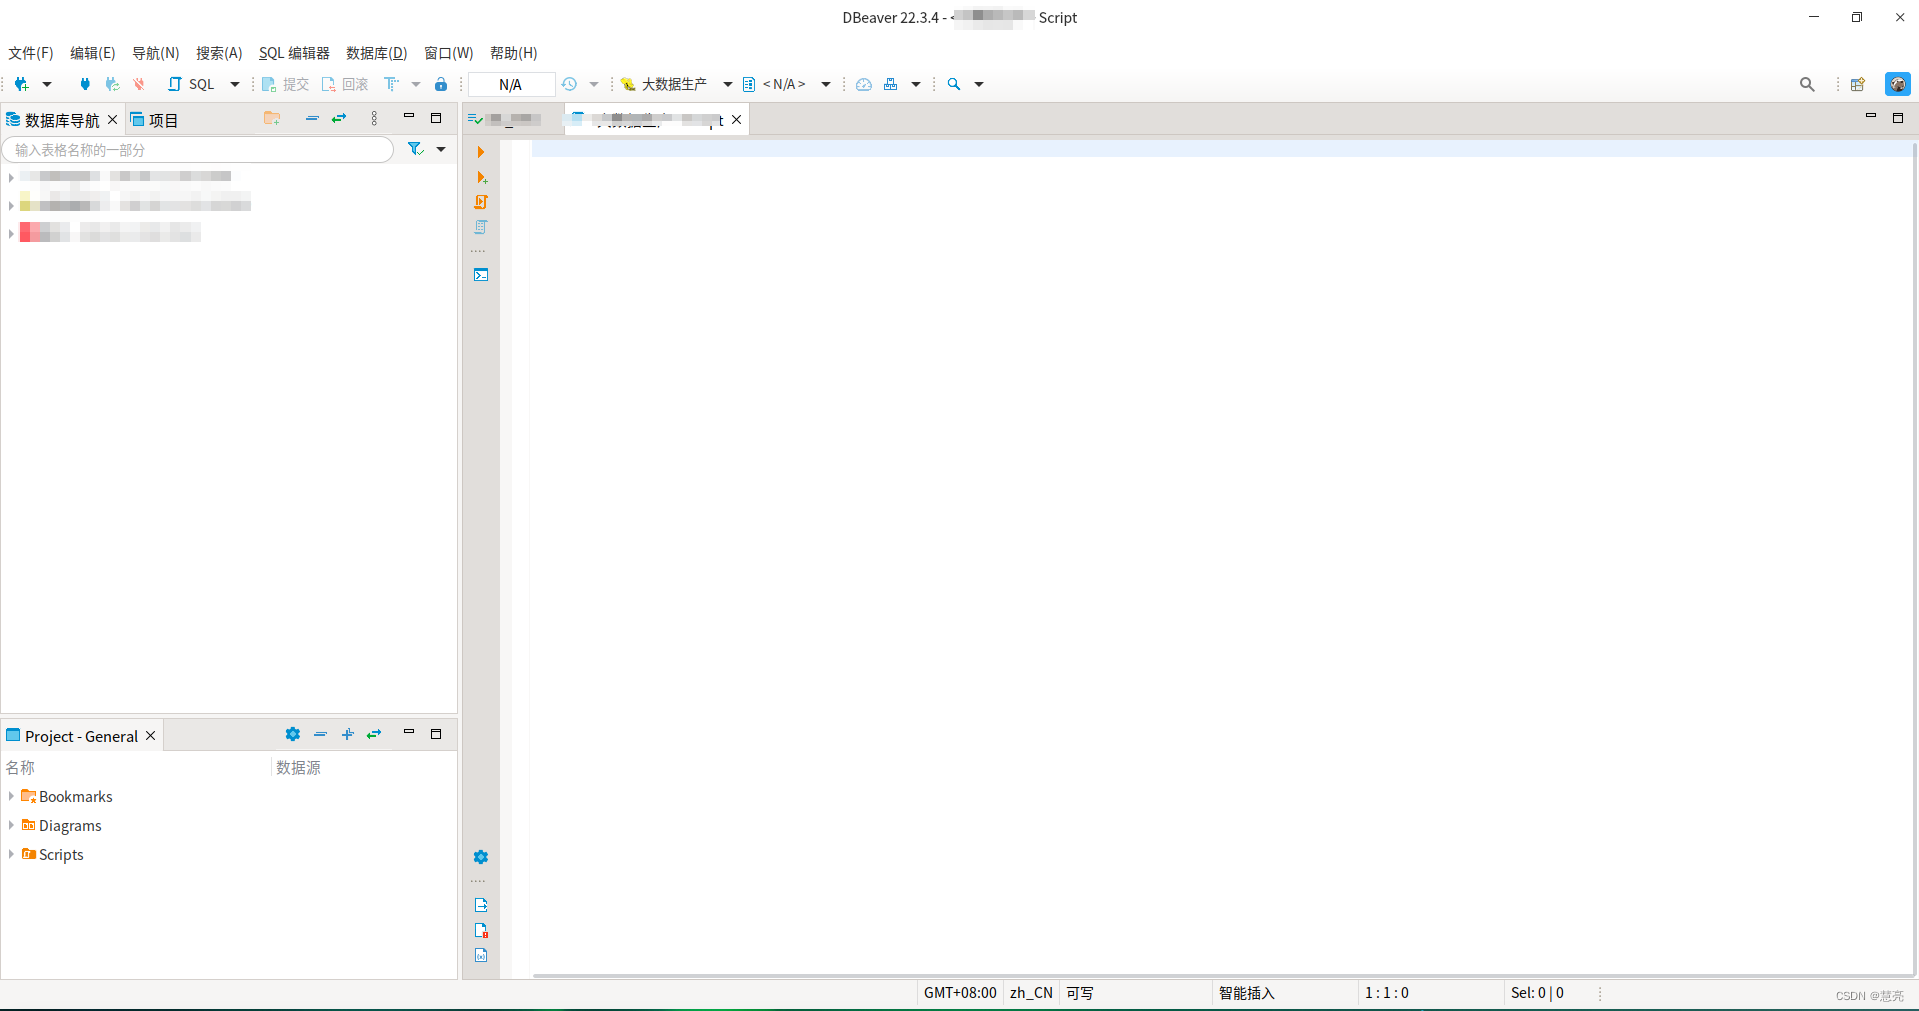Open the 大数据生产 connection dropdown

tap(727, 84)
